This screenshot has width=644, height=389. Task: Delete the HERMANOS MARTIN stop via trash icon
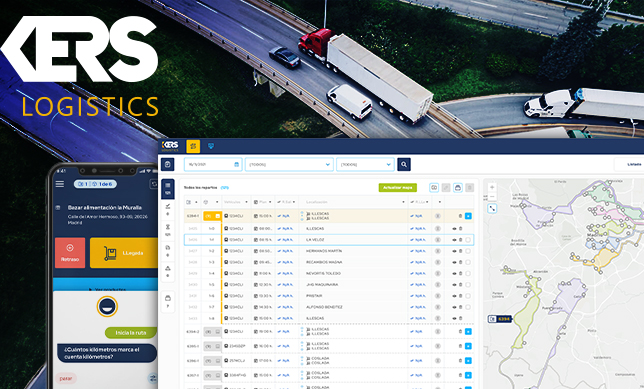[x=460, y=251]
